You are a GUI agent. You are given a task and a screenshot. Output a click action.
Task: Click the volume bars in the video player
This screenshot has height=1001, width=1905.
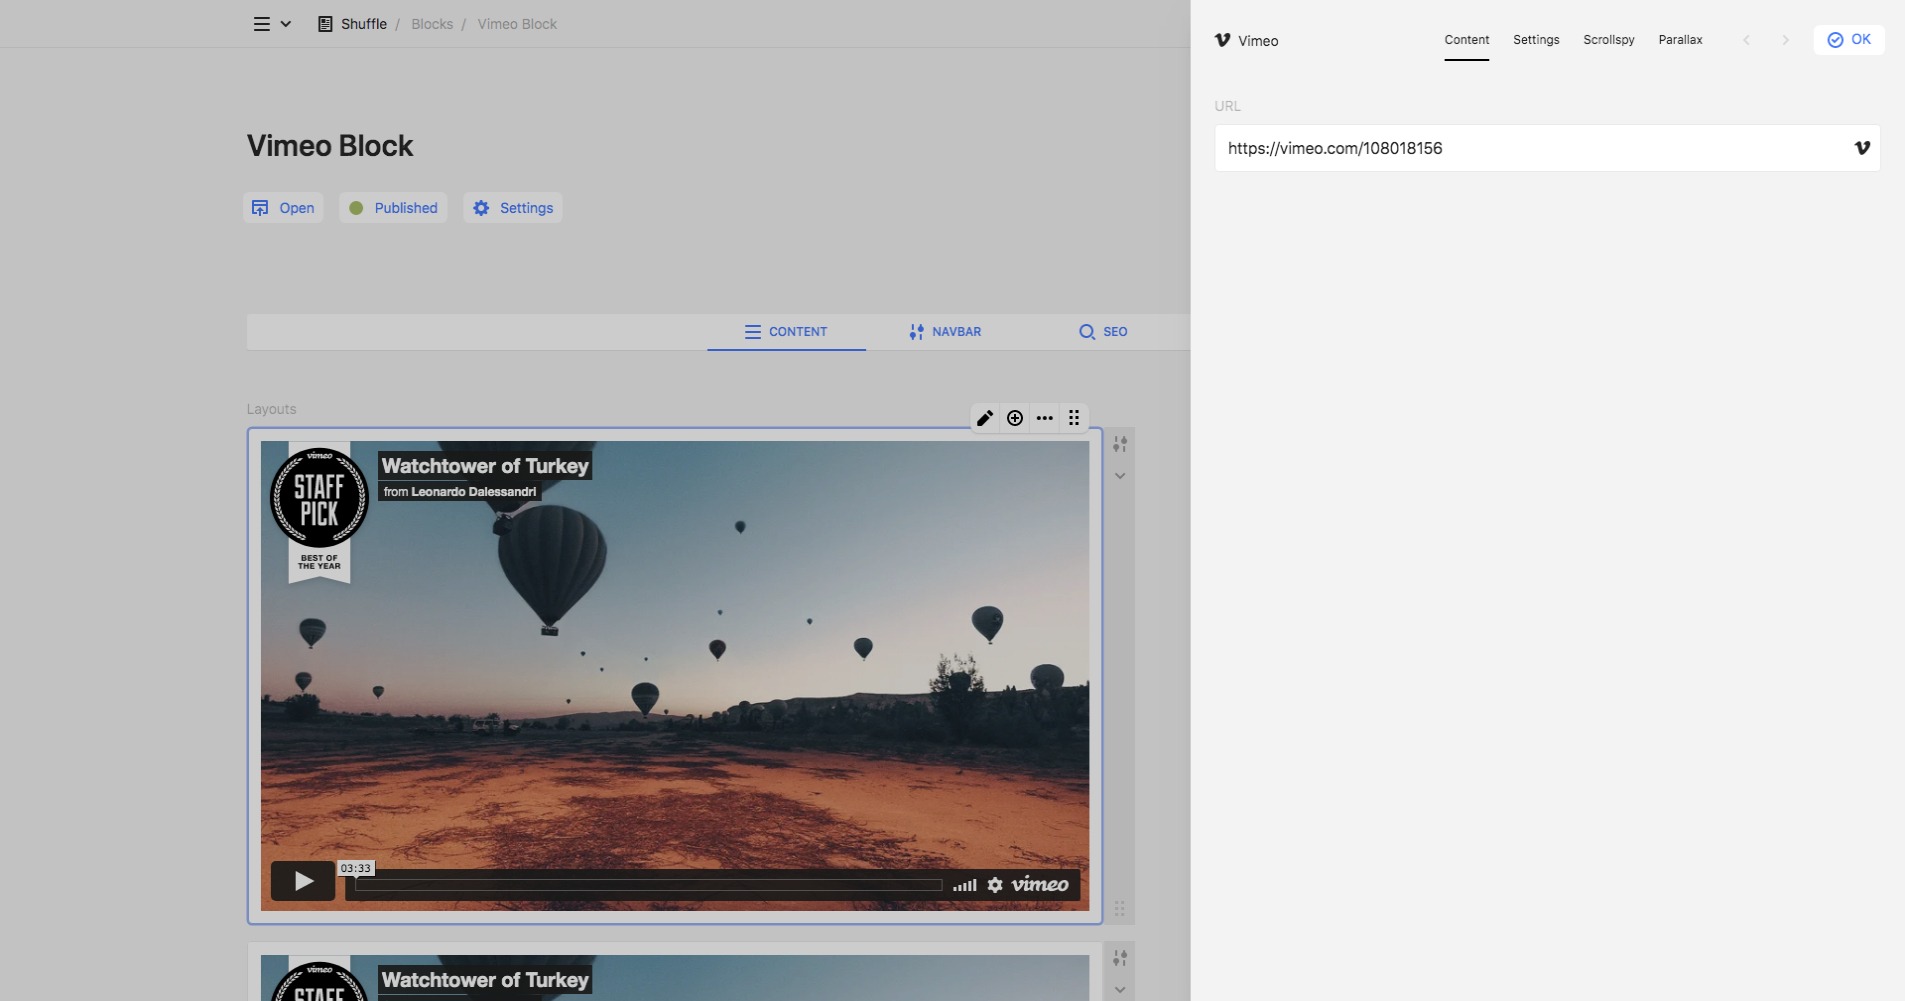pyautogui.click(x=964, y=885)
